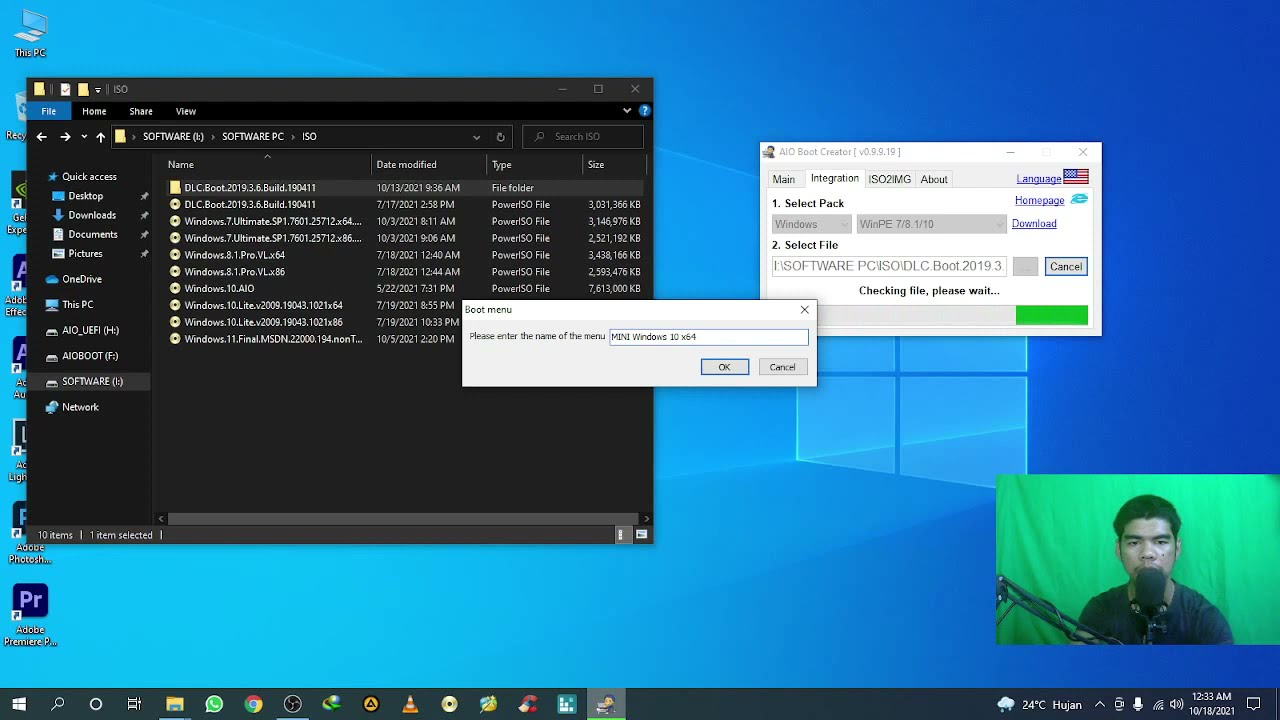Switch to Integration tab
The height and width of the screenshot is (720, 1280).
pyautogui.click(x=835, y=178)
